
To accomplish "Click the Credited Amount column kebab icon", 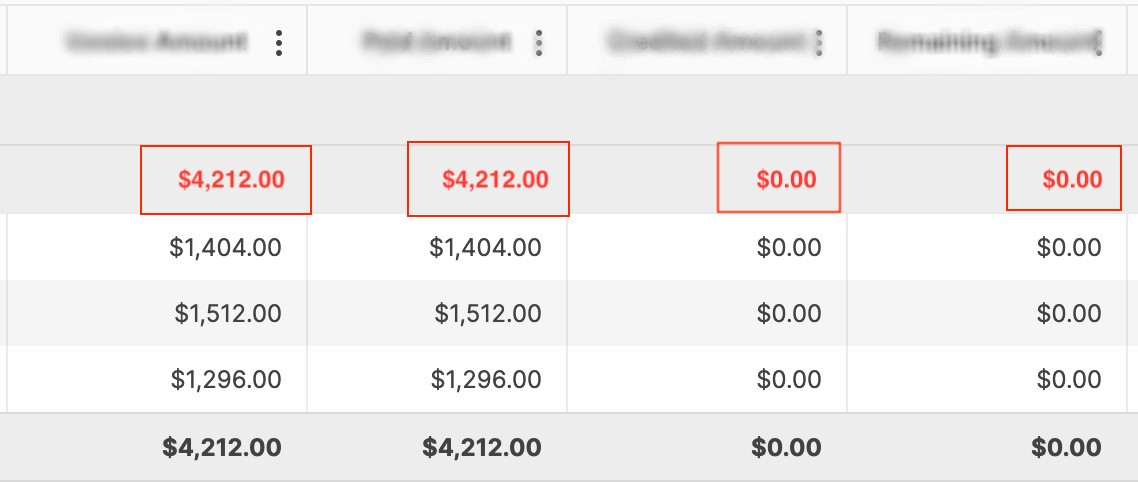I will 819,42.
